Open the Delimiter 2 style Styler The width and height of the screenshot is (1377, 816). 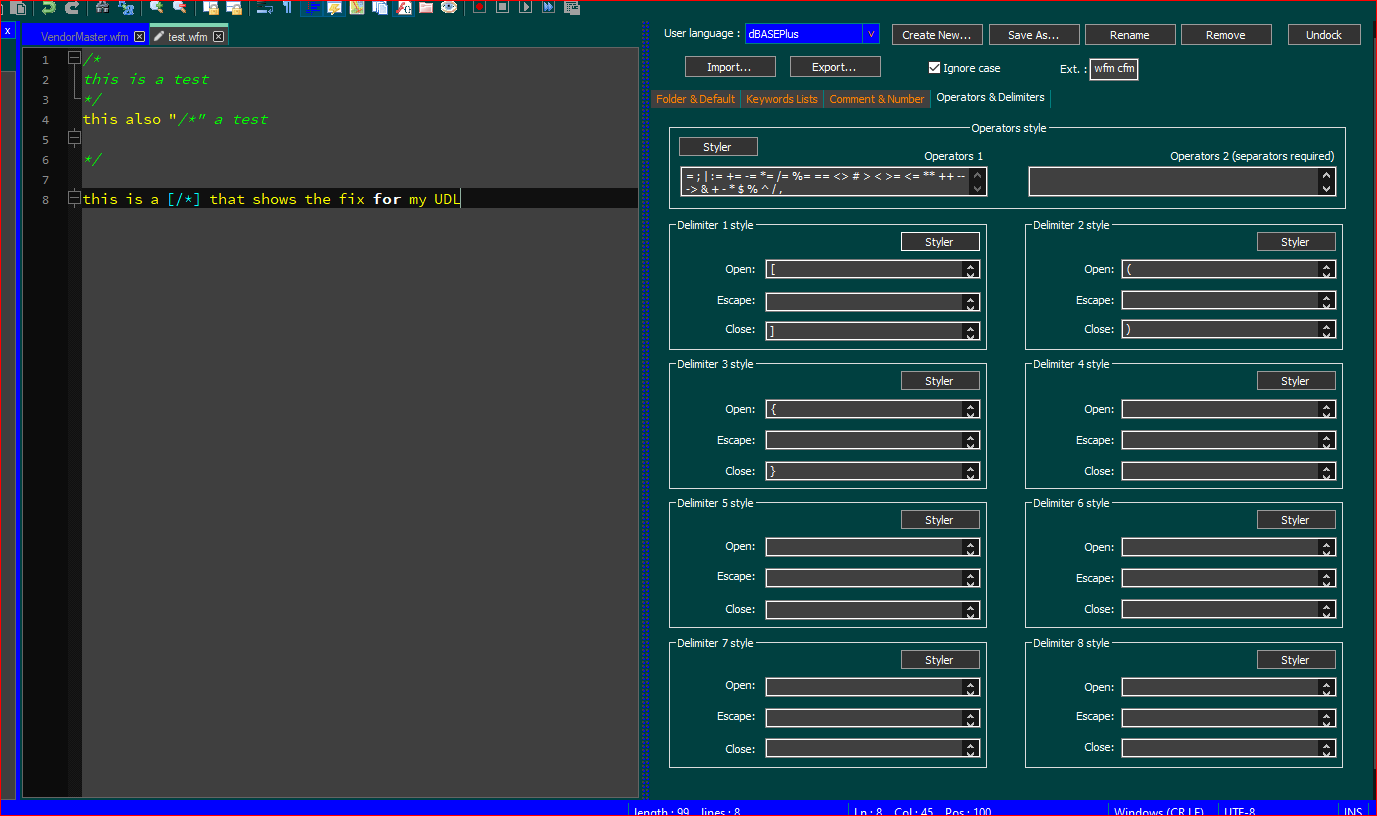point(1296,242)
